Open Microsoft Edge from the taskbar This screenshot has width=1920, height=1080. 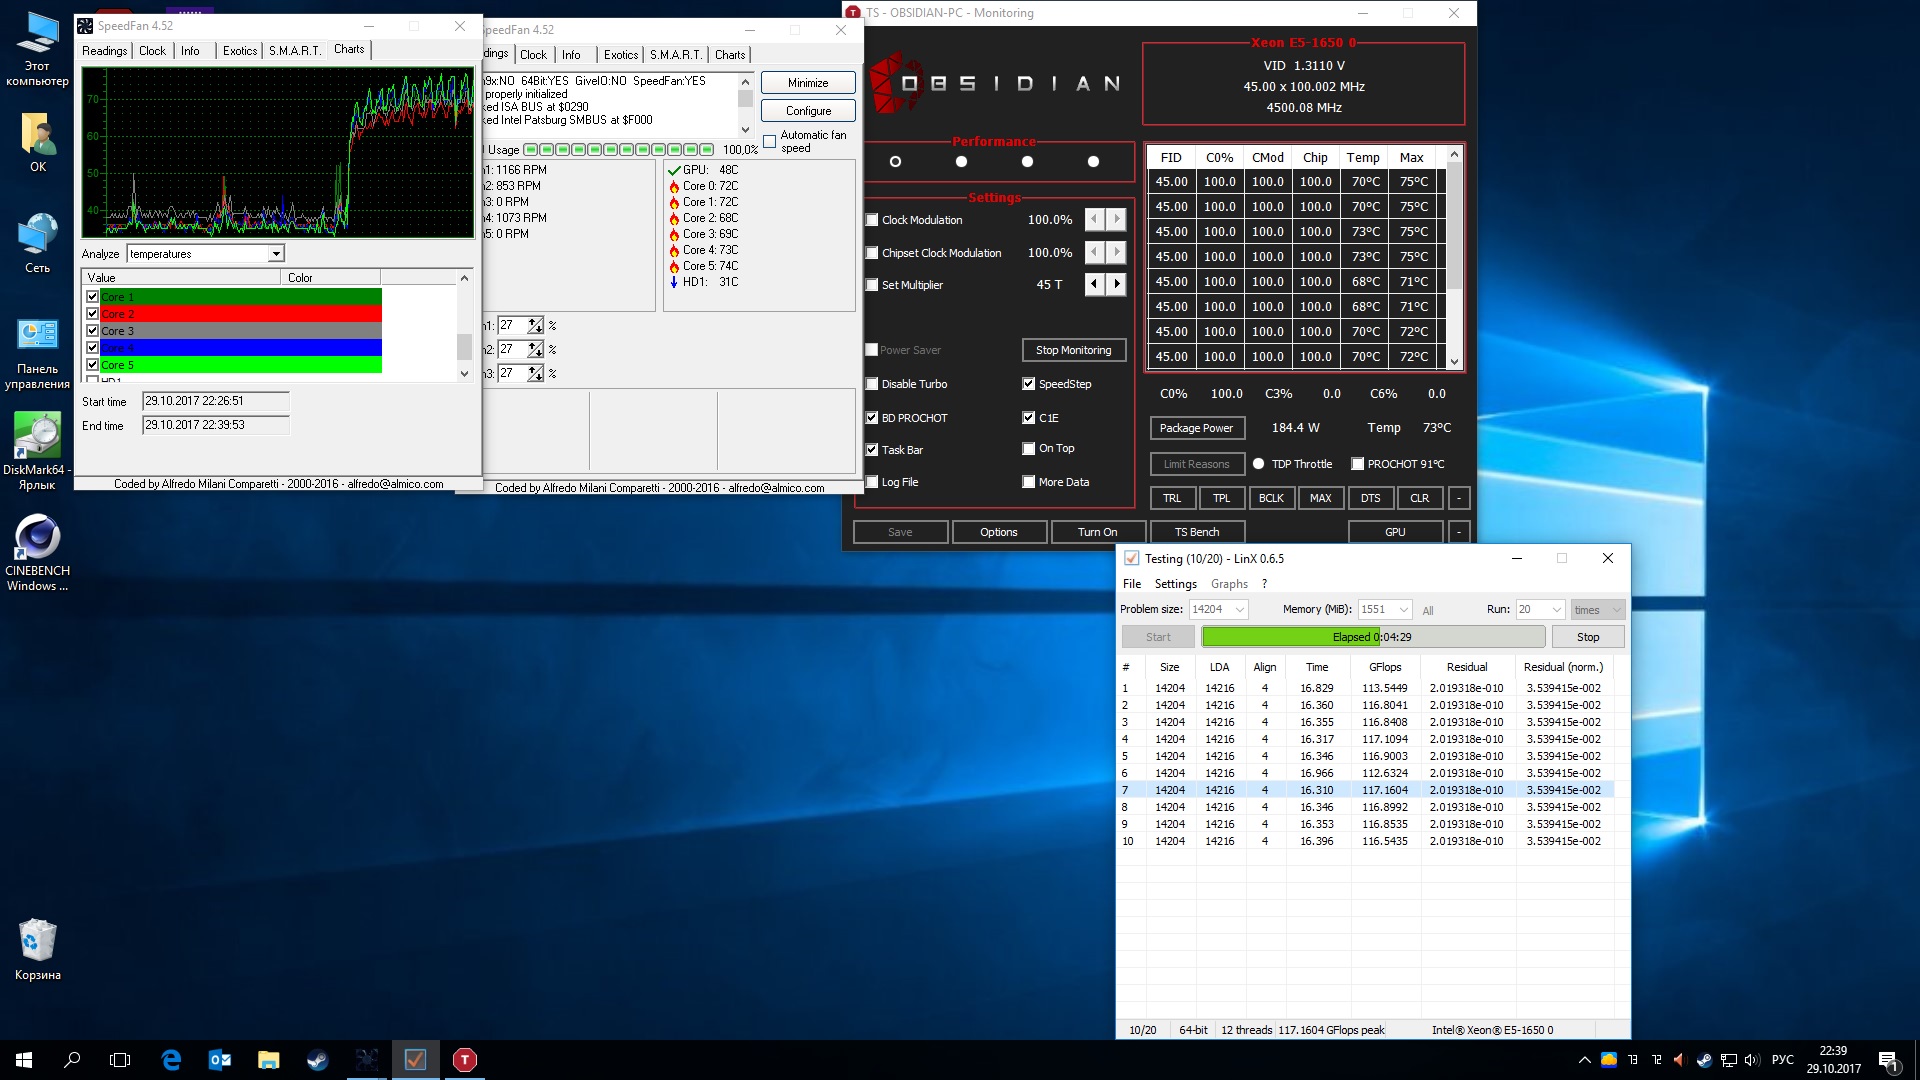tap(171, 1060)
